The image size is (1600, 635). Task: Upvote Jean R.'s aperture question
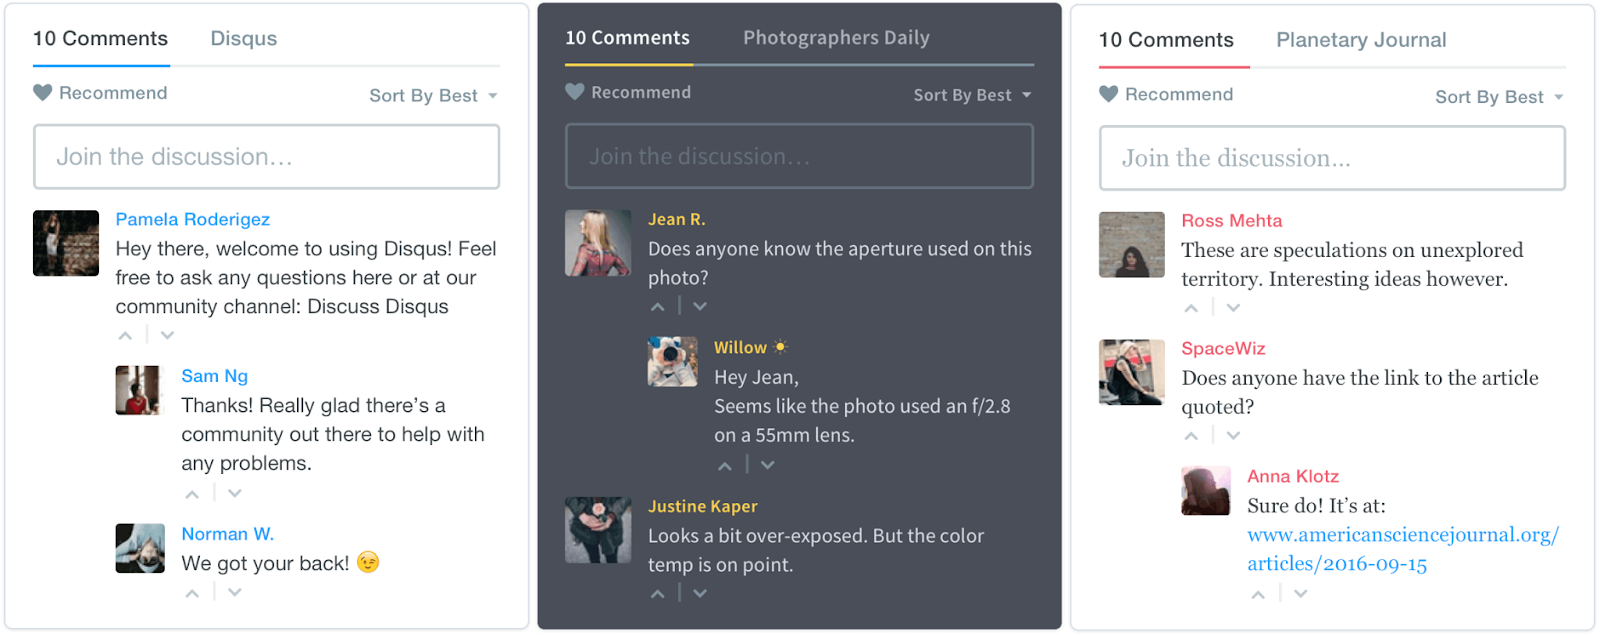click(657, 305)
